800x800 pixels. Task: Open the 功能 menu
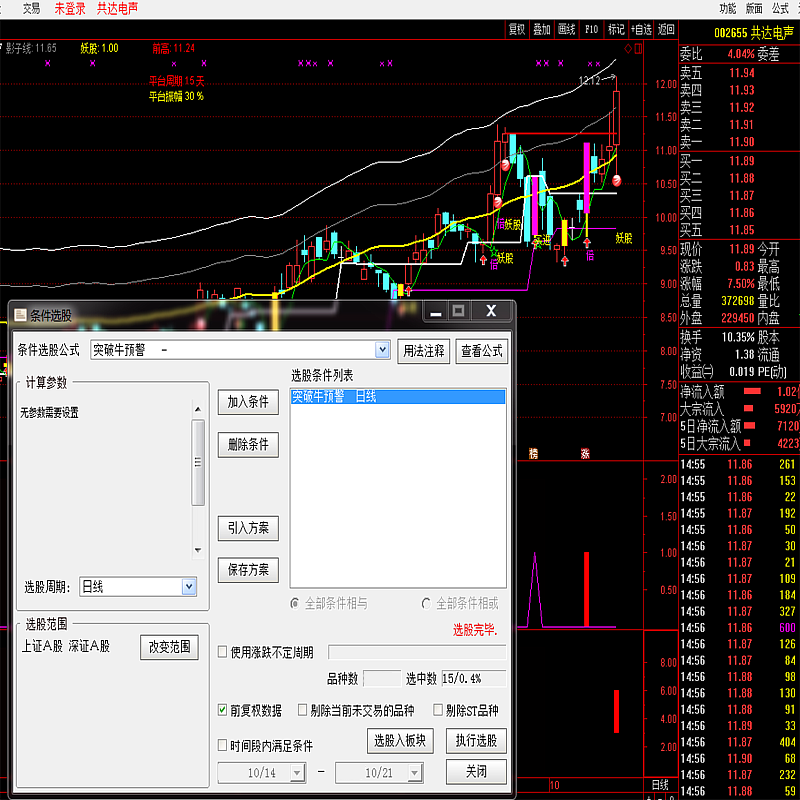[x=727, y=8]
